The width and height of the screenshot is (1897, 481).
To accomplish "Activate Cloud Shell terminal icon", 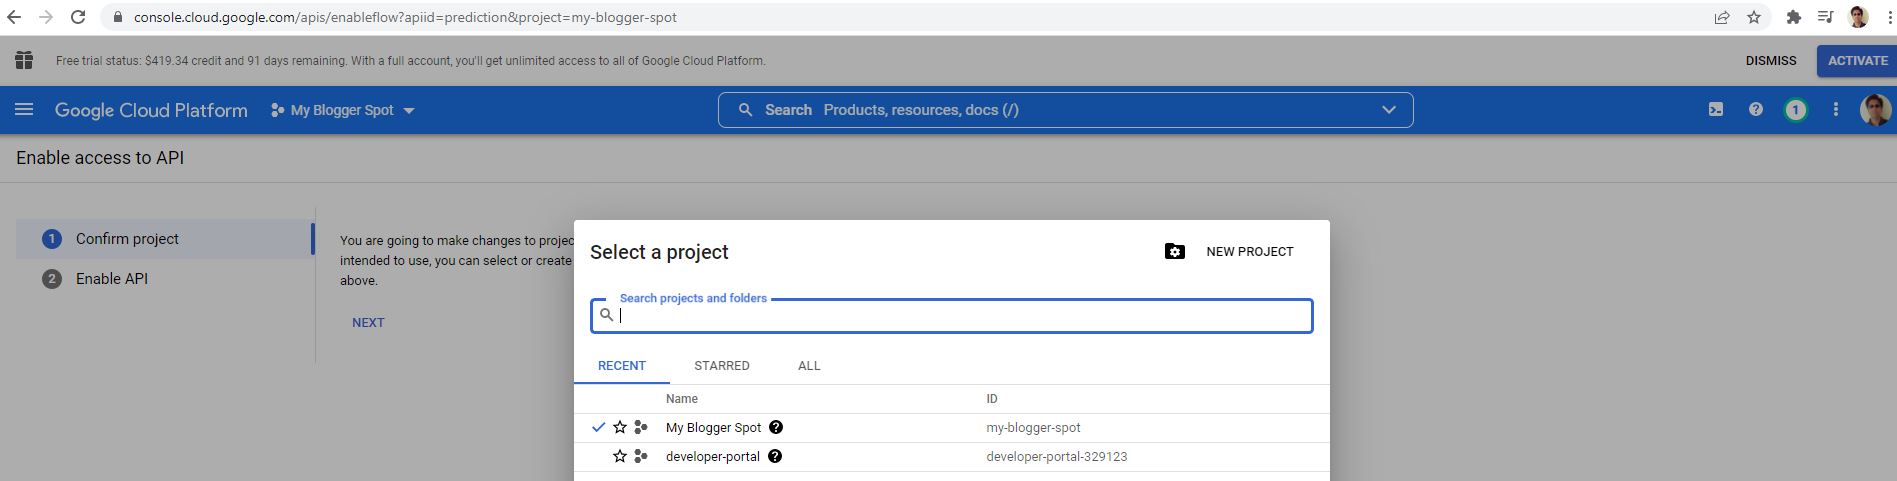I will (x=1716, y=110).
